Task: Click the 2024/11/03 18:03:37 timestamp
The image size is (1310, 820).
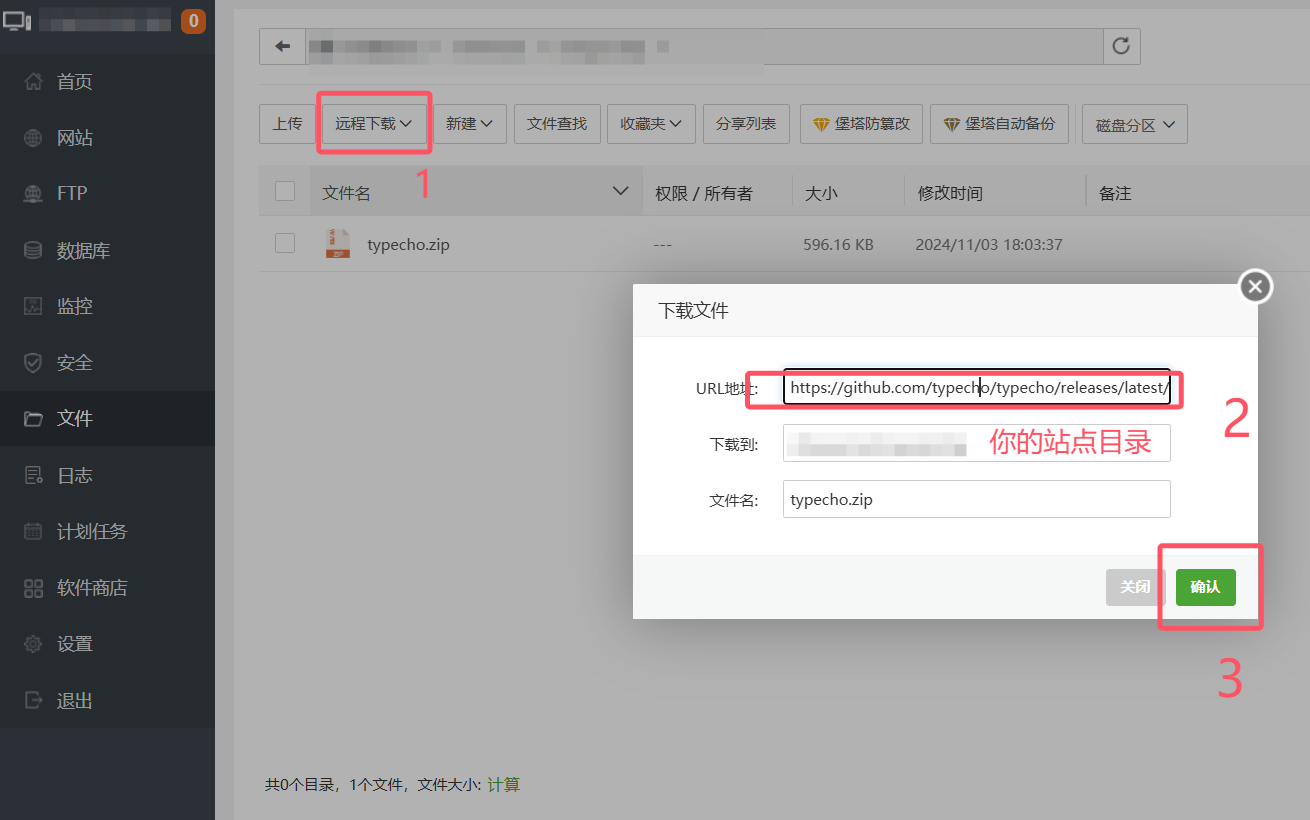Action: click(989, 244)
